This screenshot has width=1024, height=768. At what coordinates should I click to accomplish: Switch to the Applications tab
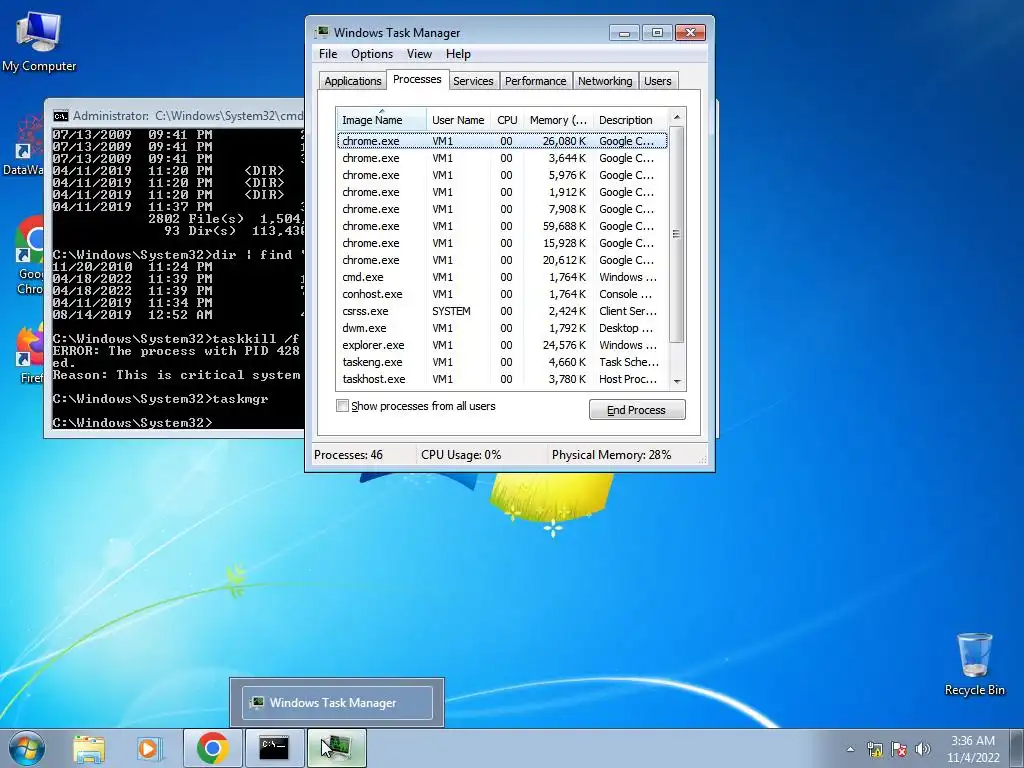pyautogui.click(x=353, y=81)
